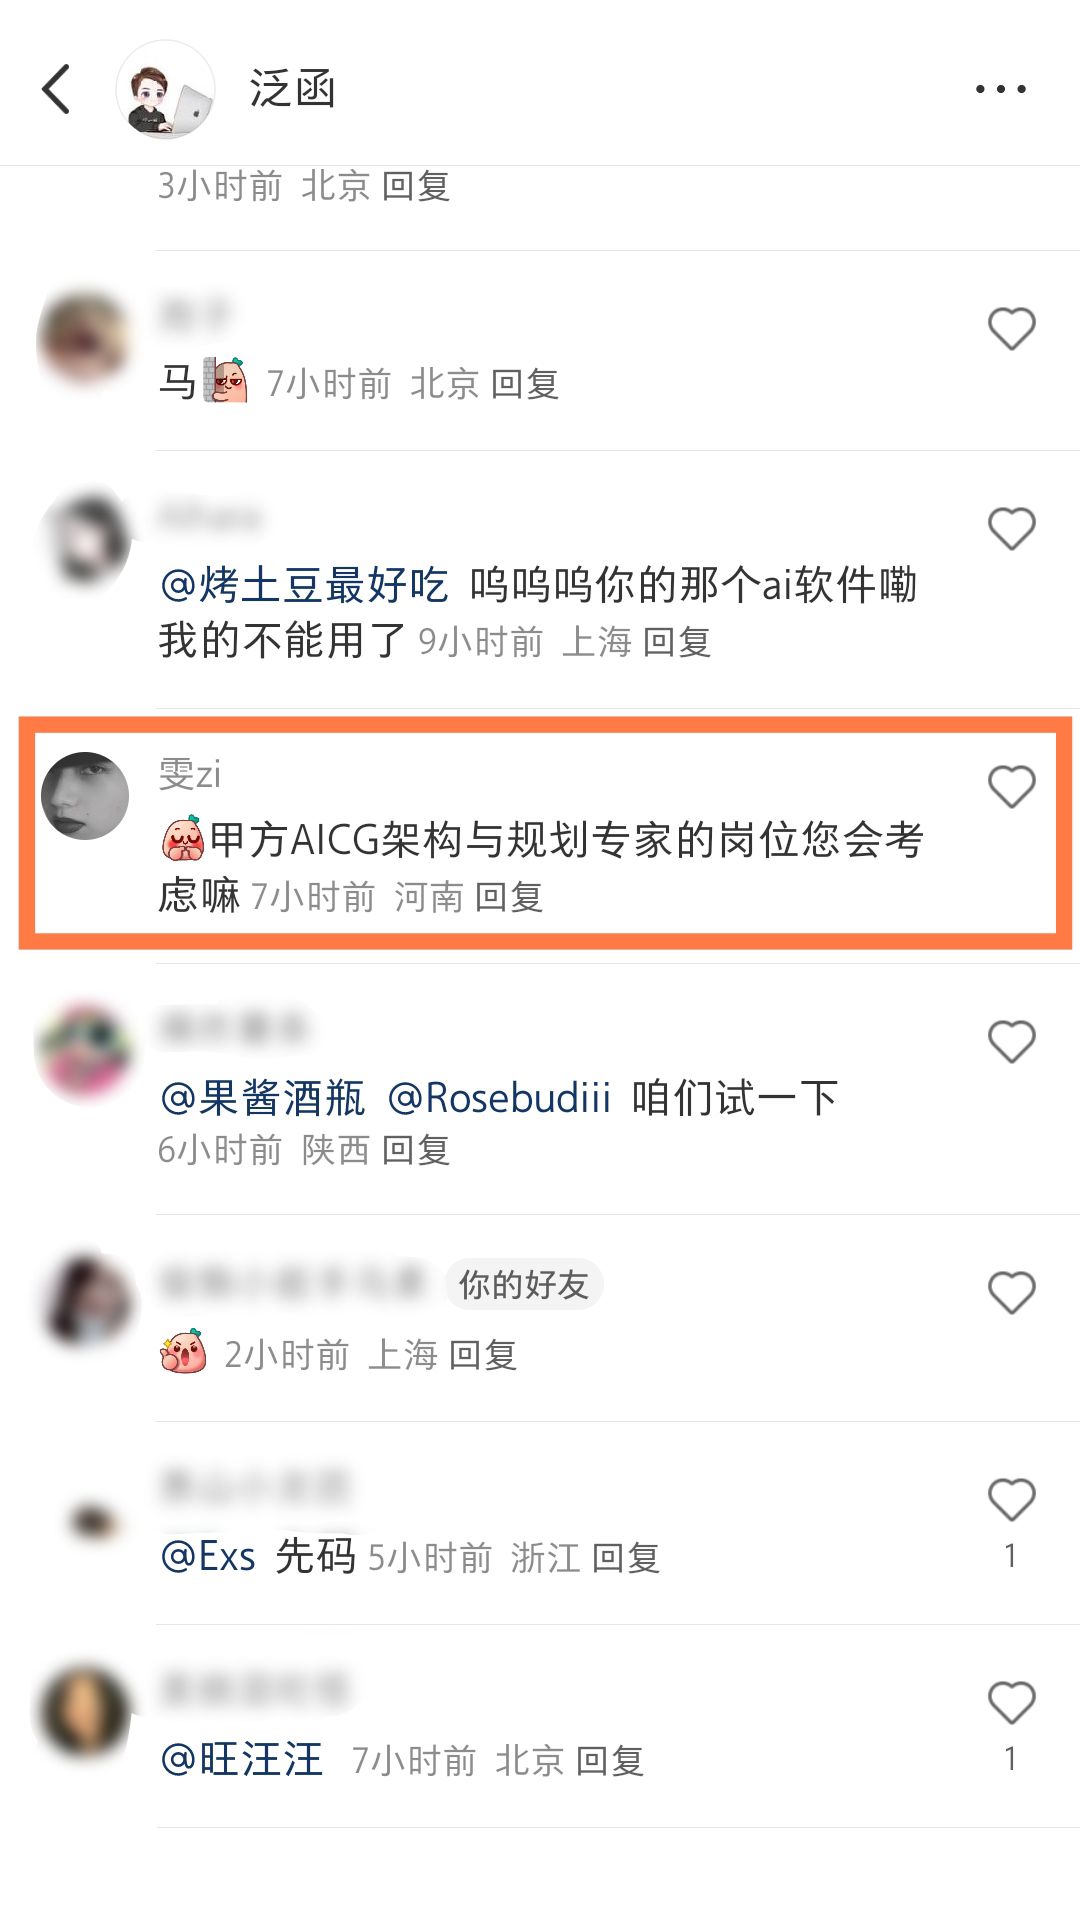This screenshot has width=1080, height=1906.
Task: Reply to 雯zi's comment from 河南
Action: click(509, 897)
